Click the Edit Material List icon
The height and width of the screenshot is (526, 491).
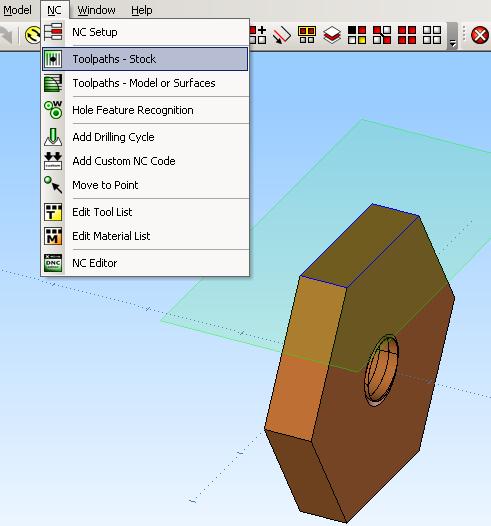(53, 236)
